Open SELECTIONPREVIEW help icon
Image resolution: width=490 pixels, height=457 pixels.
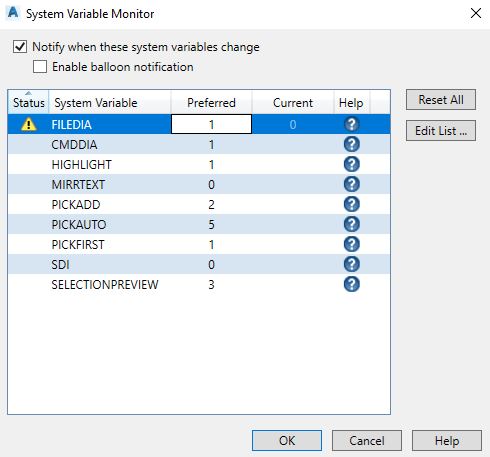click(x=352, y=284)
